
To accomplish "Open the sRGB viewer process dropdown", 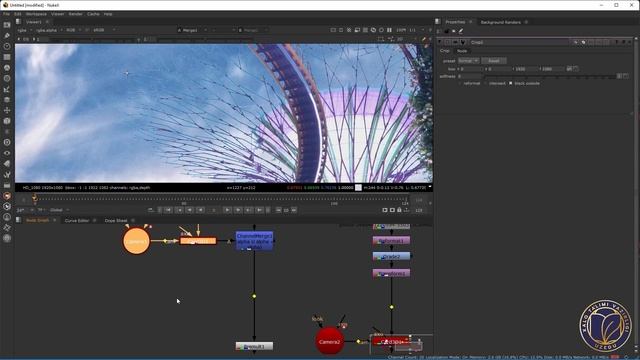I will point(104,30).
